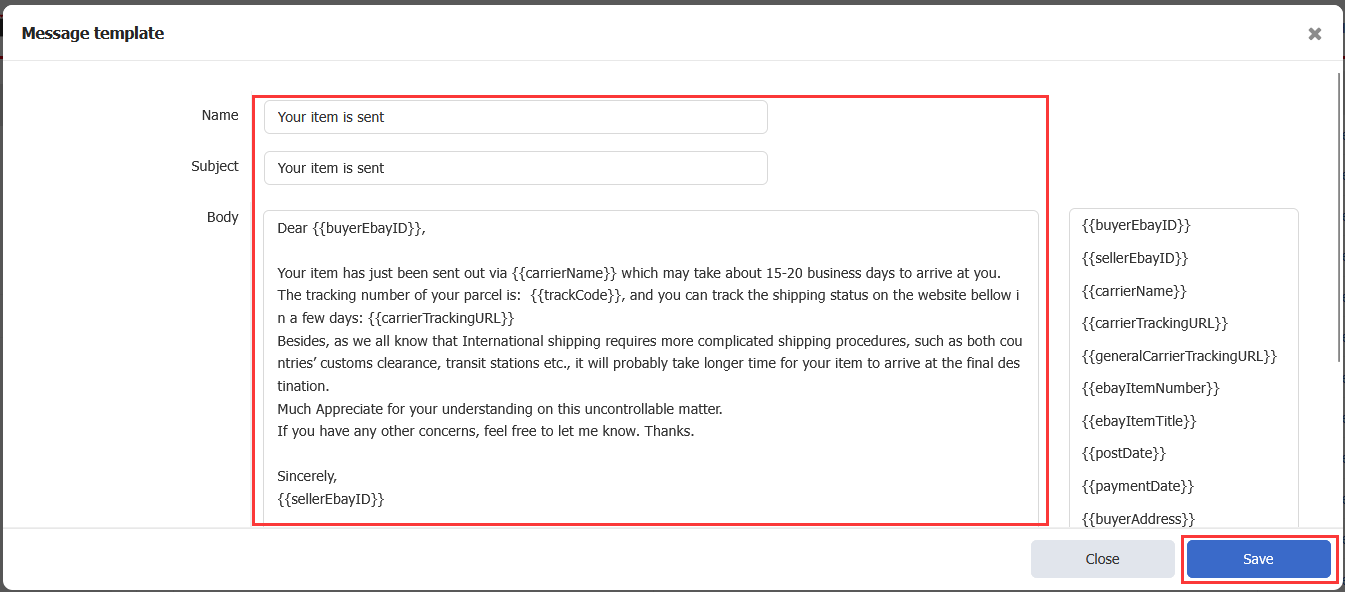
Task: Click the Subject field label
Action: click(215, 166)
